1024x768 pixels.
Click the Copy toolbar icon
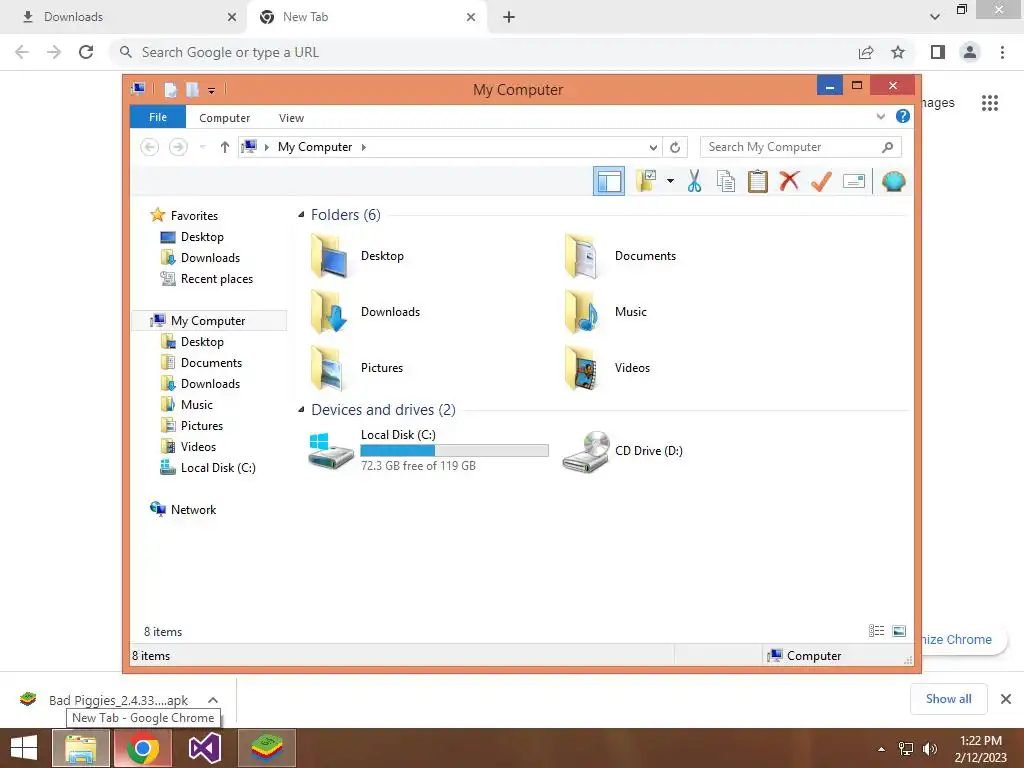726,181
